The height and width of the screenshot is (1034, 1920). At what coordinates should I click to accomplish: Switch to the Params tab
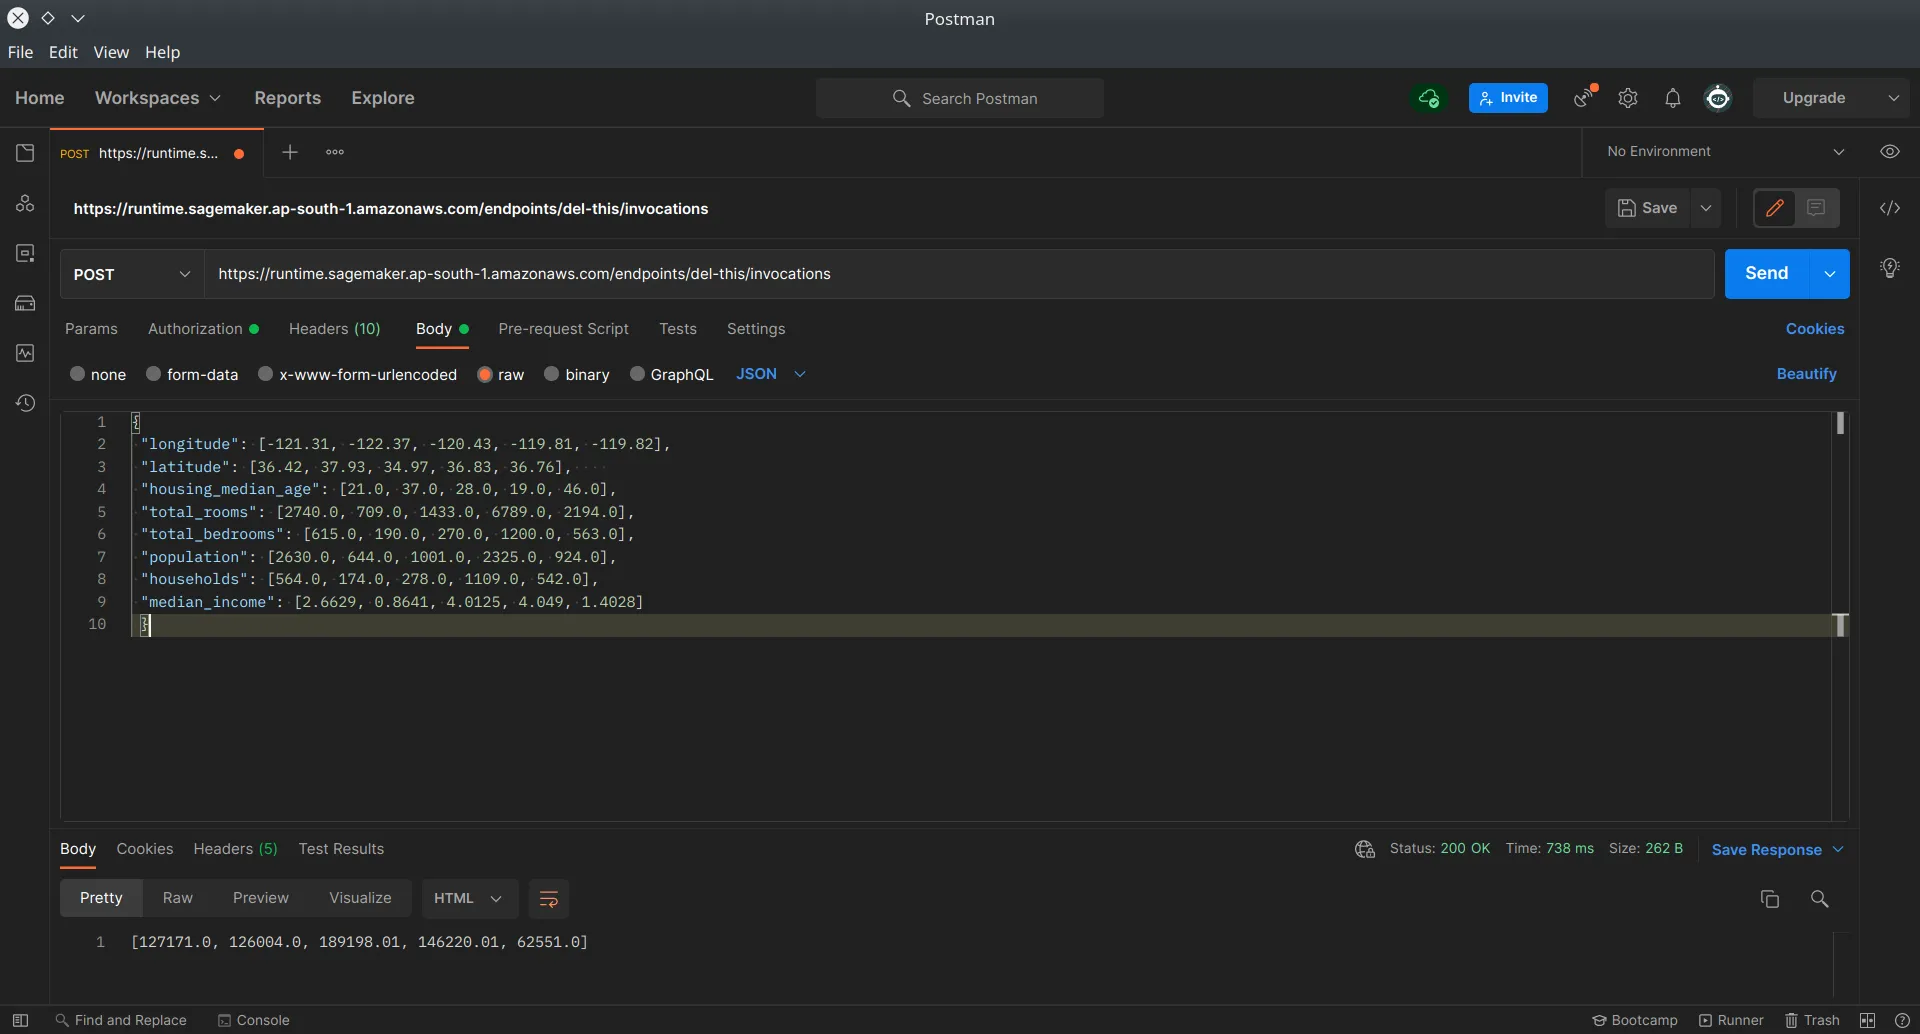(x=91, y=329)
